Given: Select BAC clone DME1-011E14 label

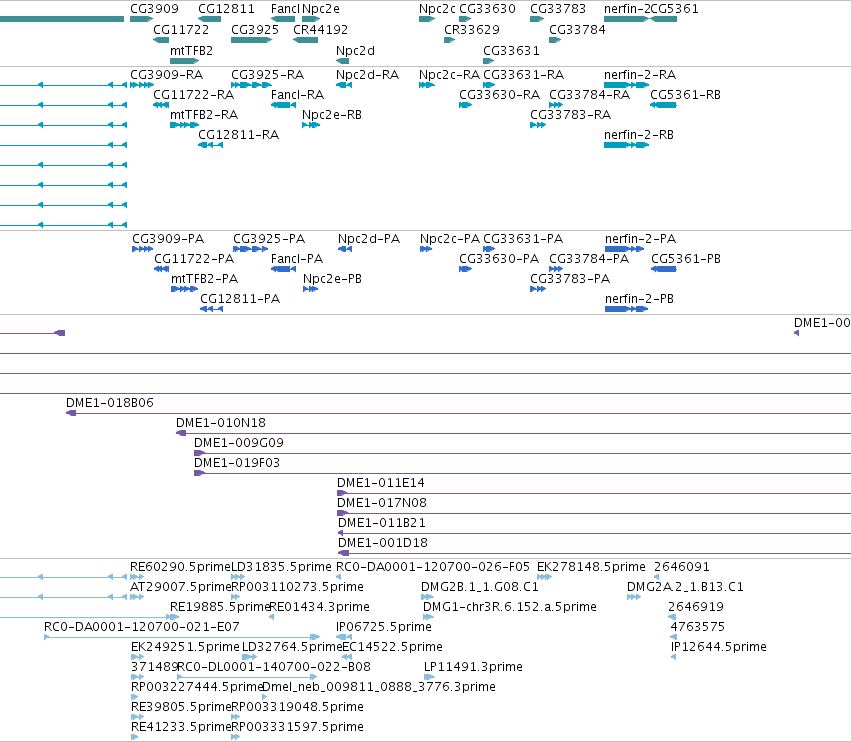Looking at the screenshot, I should (381, 483).
